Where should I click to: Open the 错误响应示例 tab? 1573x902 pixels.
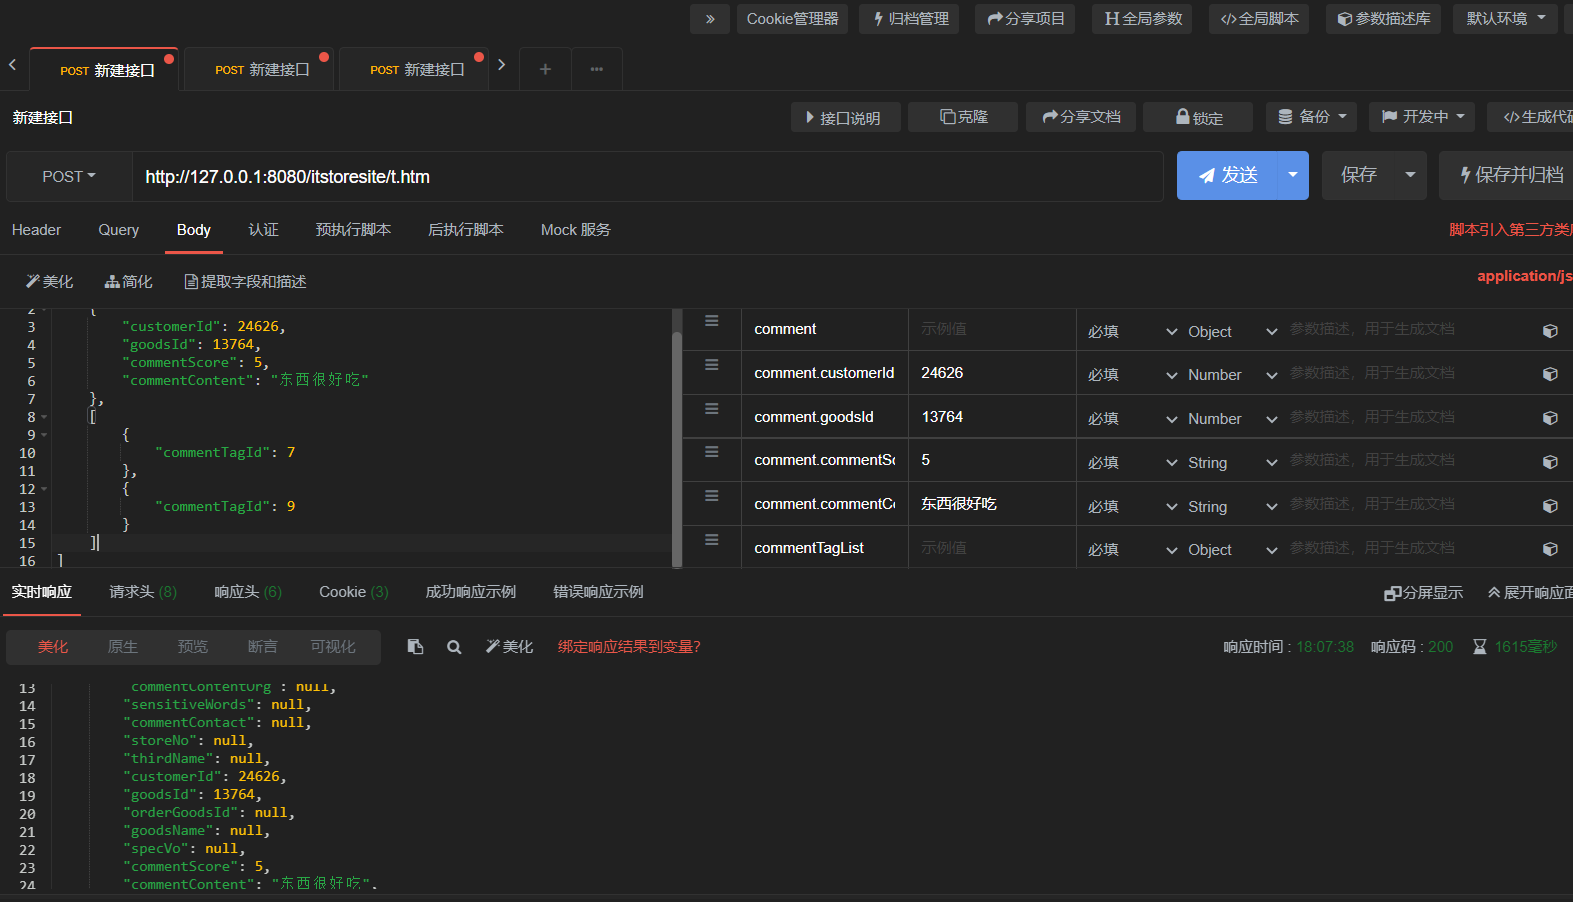point(599,592)
